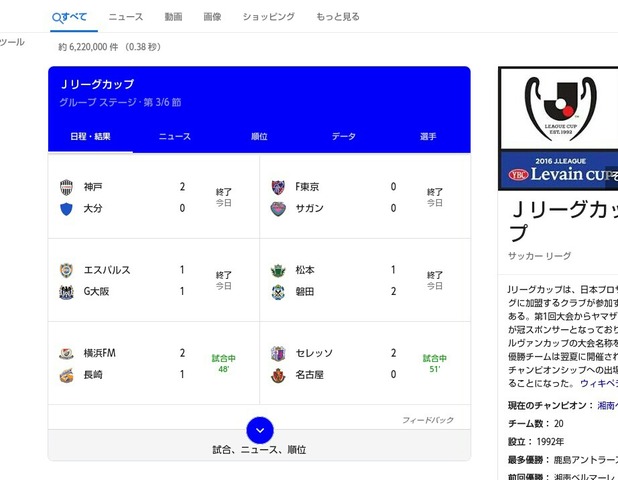Open the 神戸 vs 大分 match result
The height and width of the screenshot is (480, 618).
tap(154, 197)
